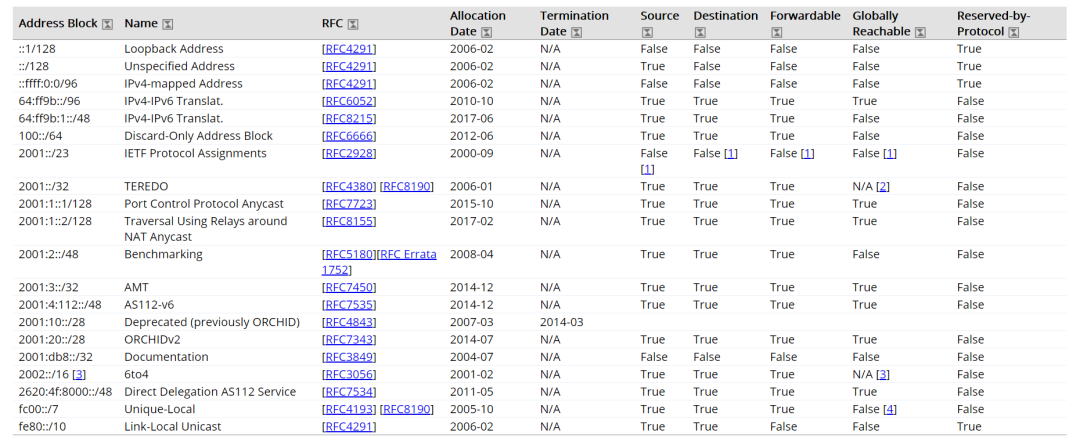This screenshot has height=441, width=1080.
Task: Click the Destination column sort icon
Action: tap(699, 32)
